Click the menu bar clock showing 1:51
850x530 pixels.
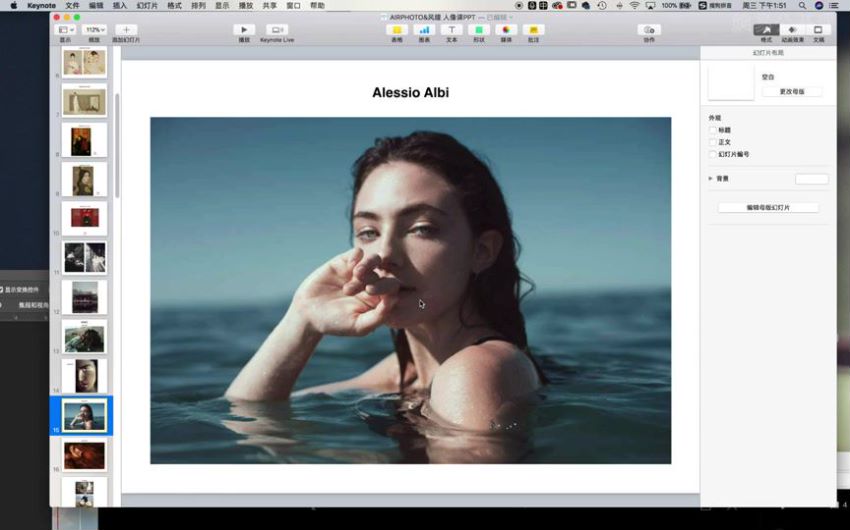[764, 5]
